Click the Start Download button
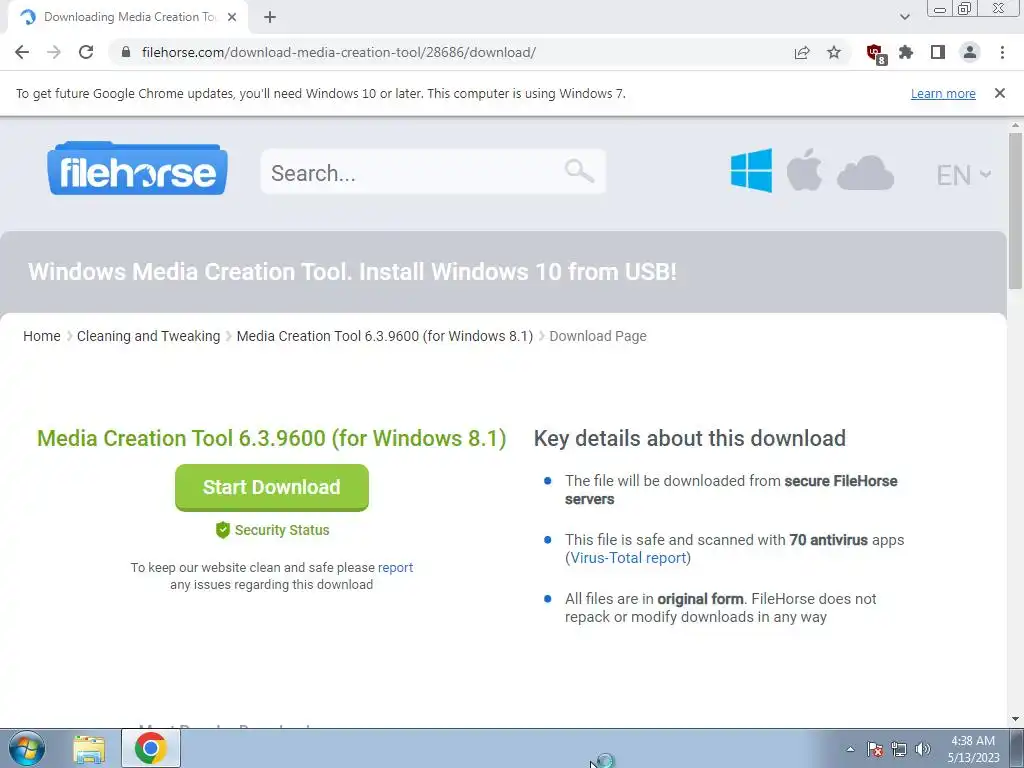Viewport: 1024px width, 768px height. coord(272,487)
